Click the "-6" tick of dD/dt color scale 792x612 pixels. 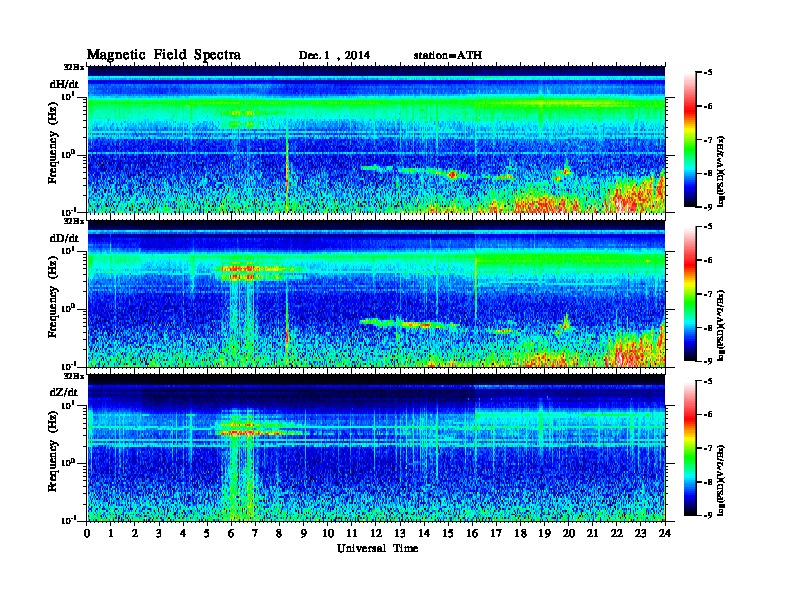[x=708, y=261]
